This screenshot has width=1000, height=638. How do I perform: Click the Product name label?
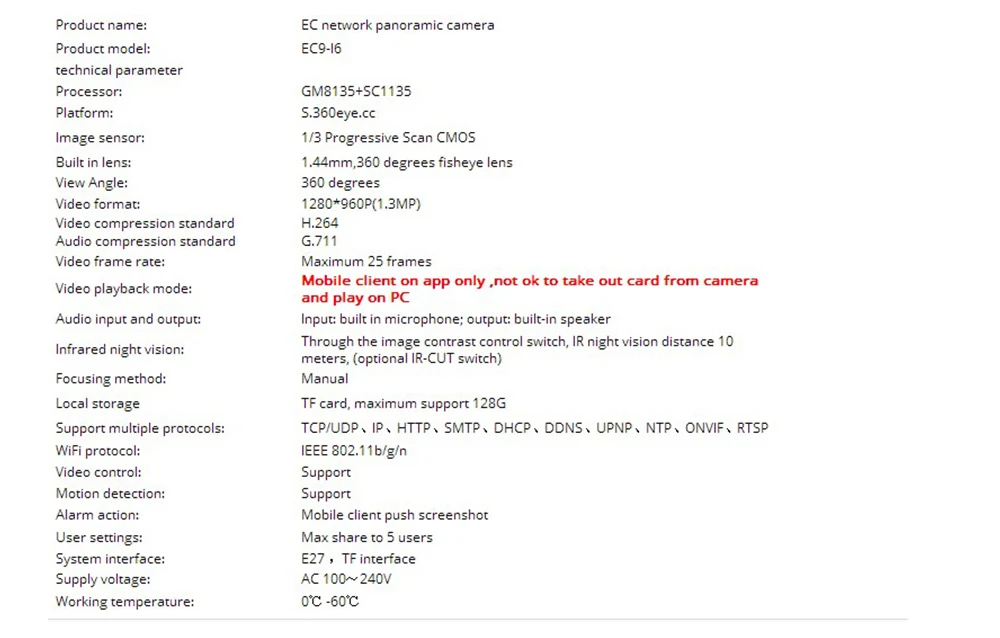point(101,25)
